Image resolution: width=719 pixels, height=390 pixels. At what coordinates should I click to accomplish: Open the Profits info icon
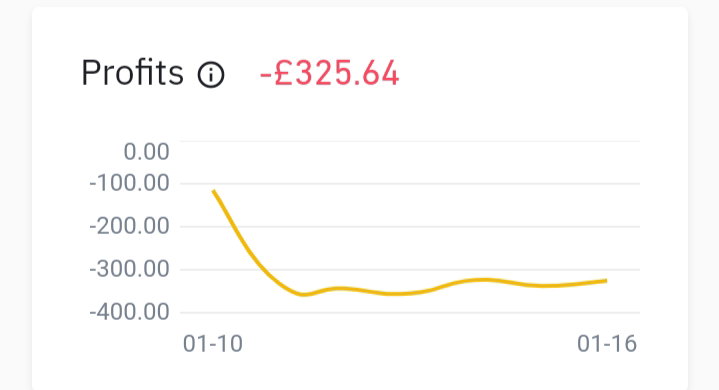[211, 74]
